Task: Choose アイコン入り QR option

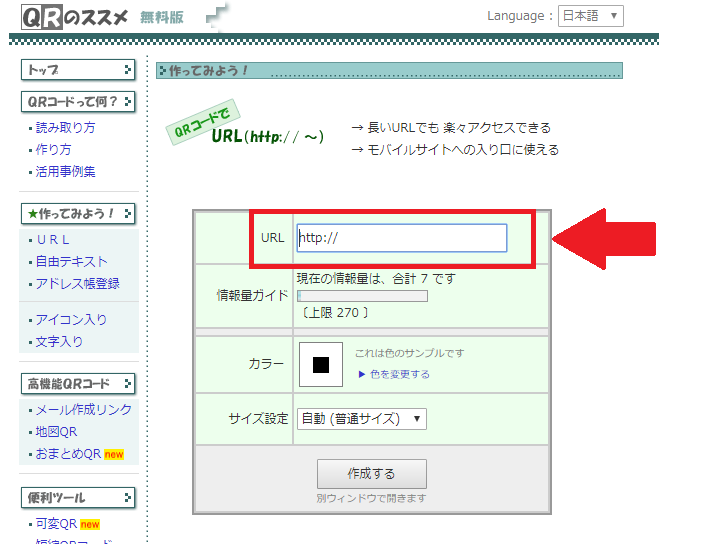Action: [x=72, y=320]
